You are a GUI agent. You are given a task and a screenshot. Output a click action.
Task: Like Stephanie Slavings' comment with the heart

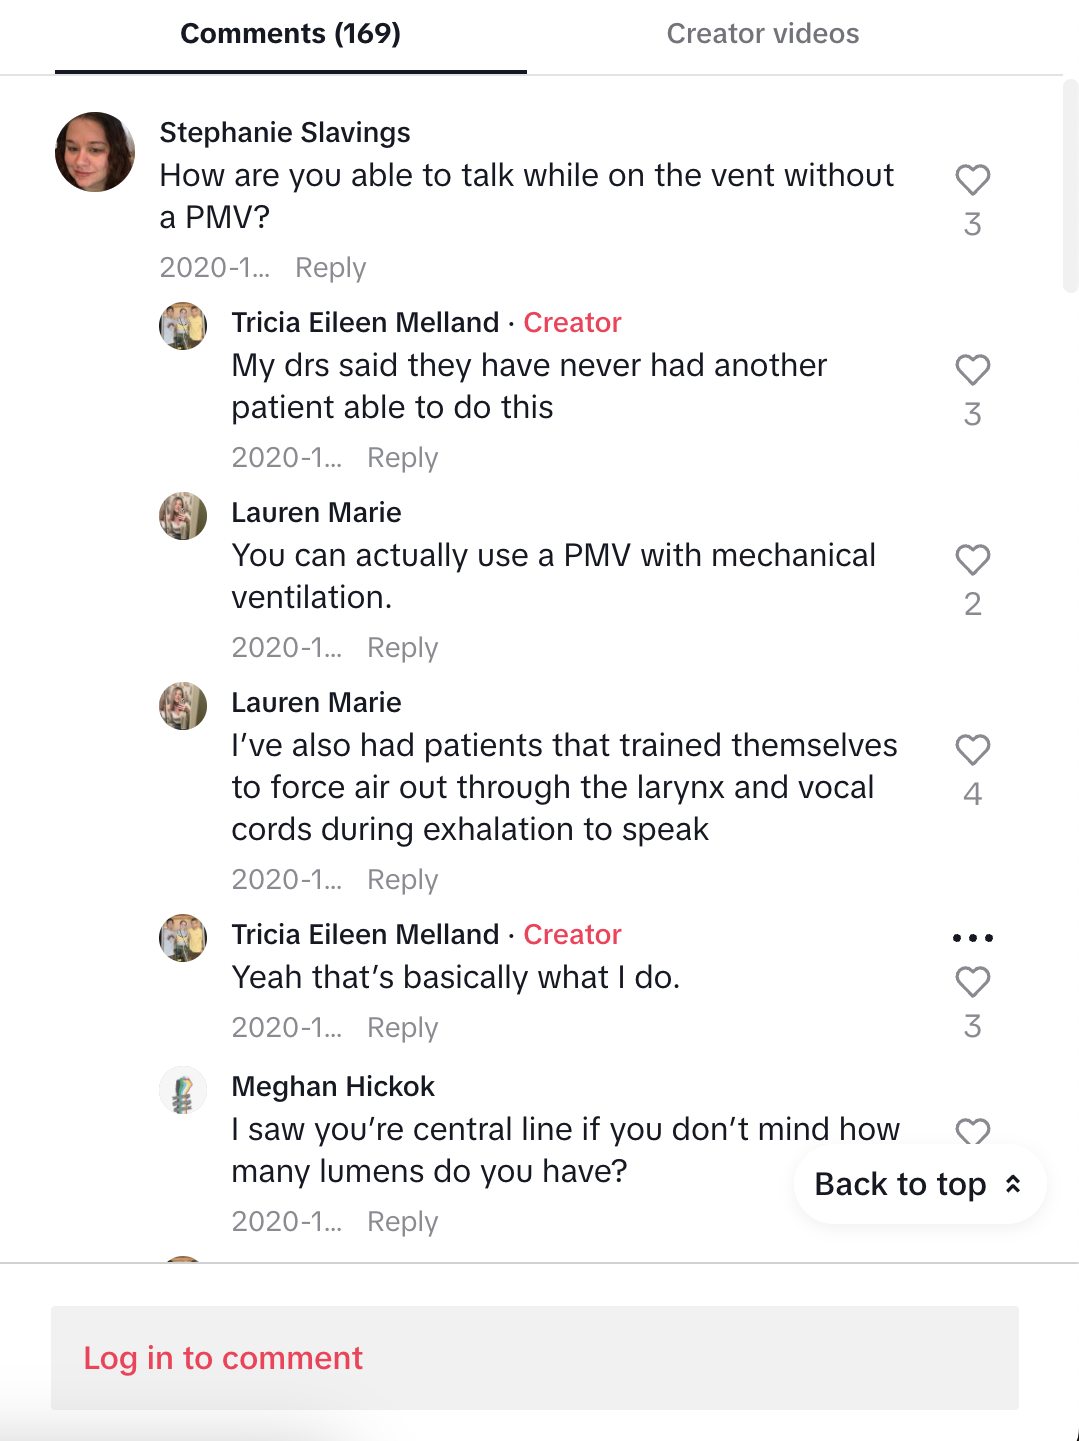(x=972, y=180)
